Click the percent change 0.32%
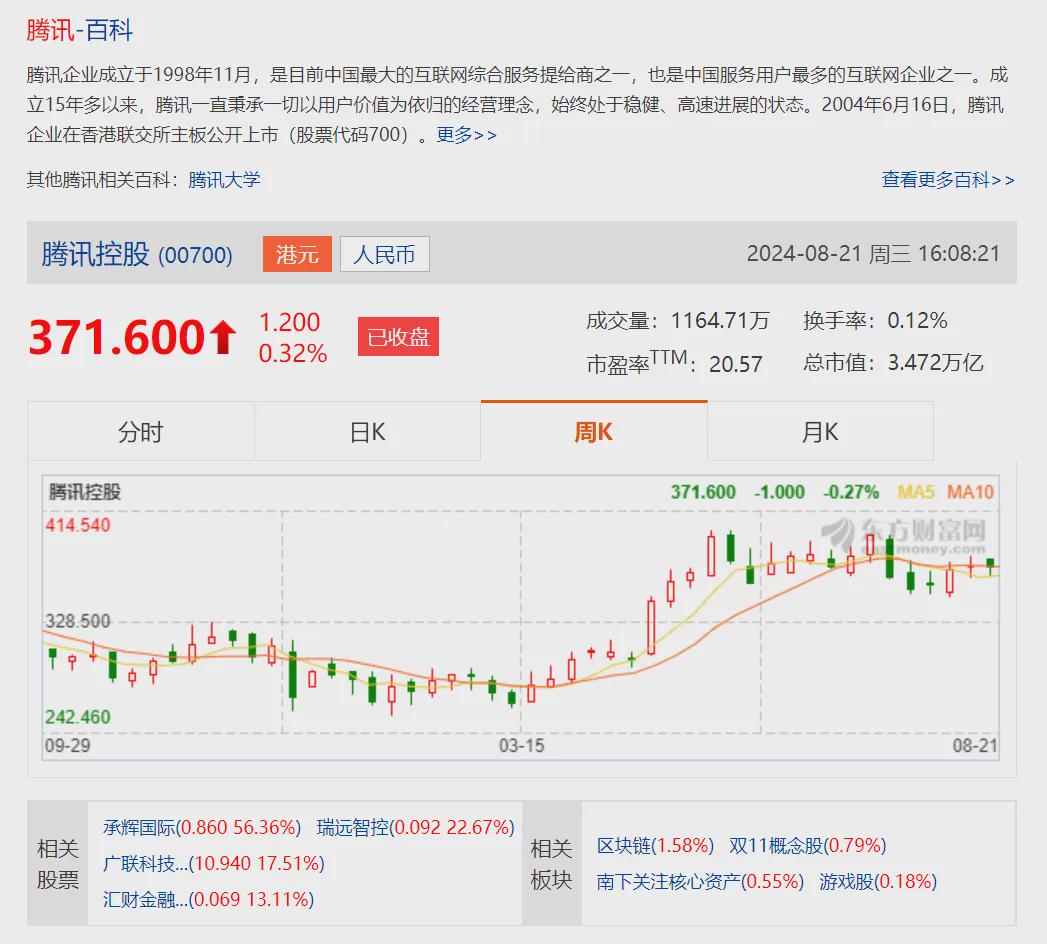1047x944 pixels. pyautogui.click(x=292, y=353)
